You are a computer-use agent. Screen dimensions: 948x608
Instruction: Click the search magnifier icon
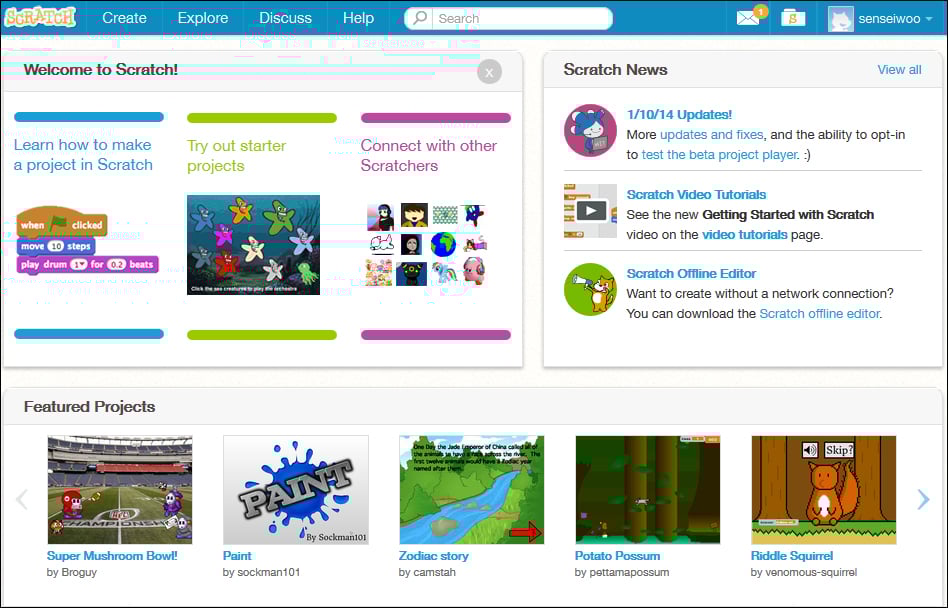(x=420, y=18)
